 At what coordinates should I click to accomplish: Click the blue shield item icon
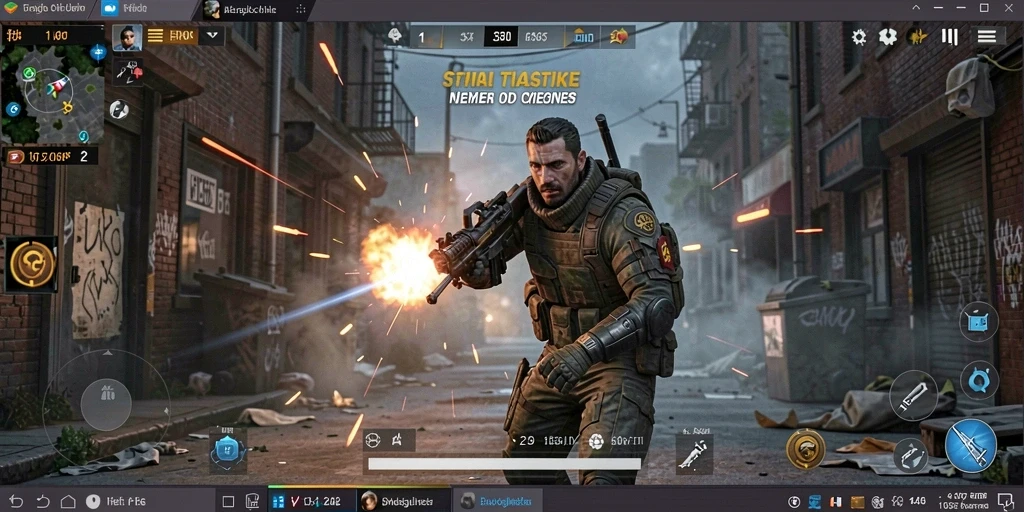[228, 451]
